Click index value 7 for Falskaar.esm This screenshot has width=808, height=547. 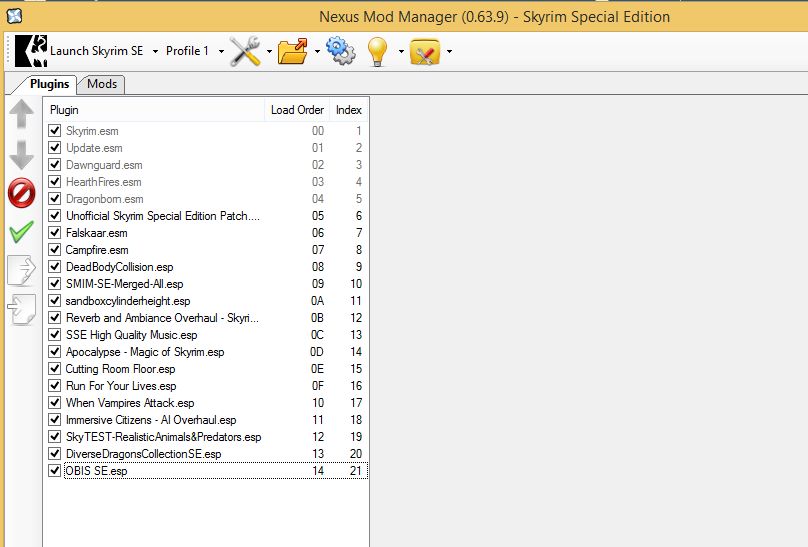click(x=359, y=233)
